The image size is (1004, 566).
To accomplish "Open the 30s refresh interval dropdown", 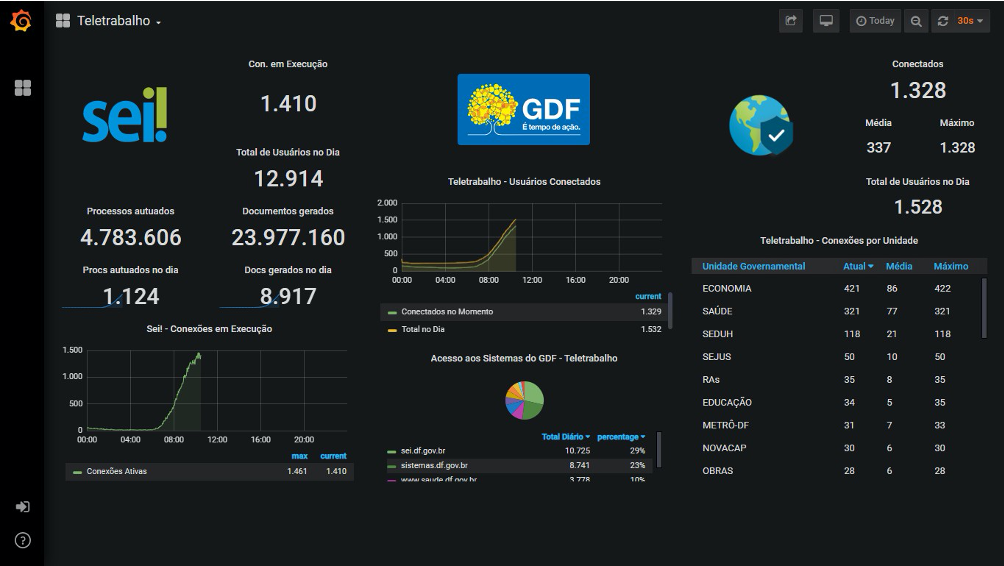I will pyautogui.click(x=971, y=21).
